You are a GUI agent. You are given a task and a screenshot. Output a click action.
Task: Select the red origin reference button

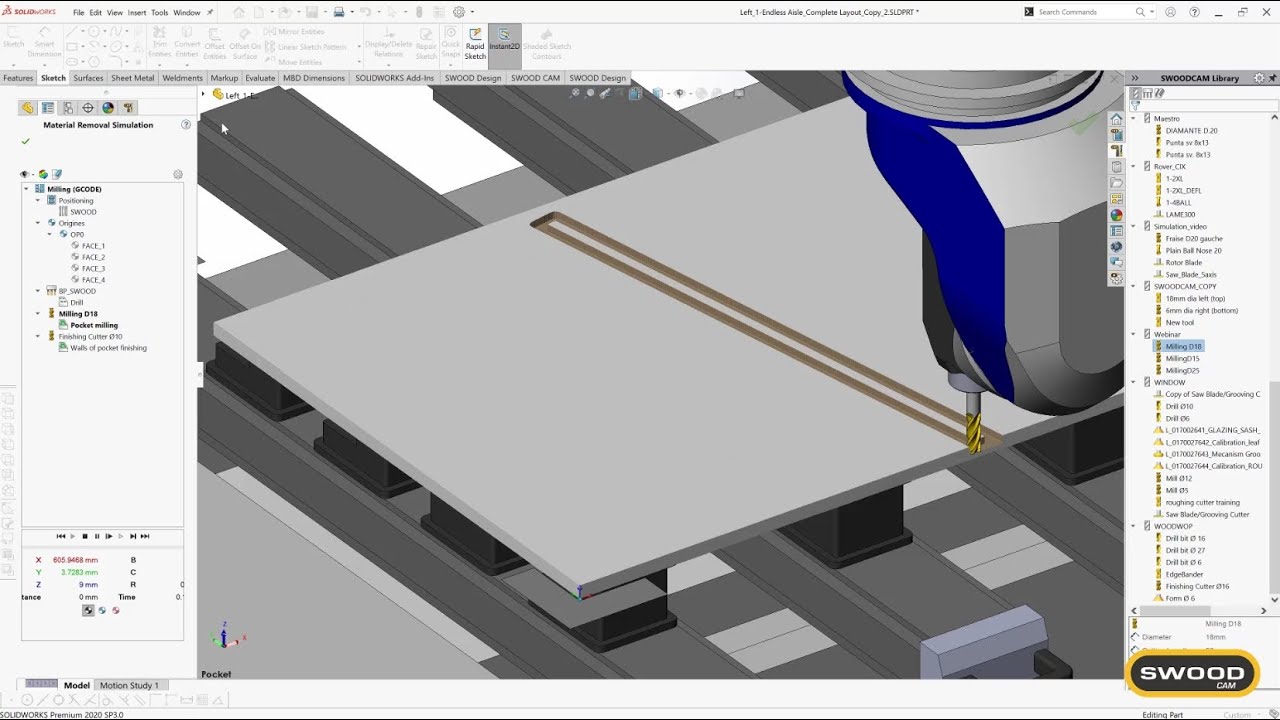point(115,610)
